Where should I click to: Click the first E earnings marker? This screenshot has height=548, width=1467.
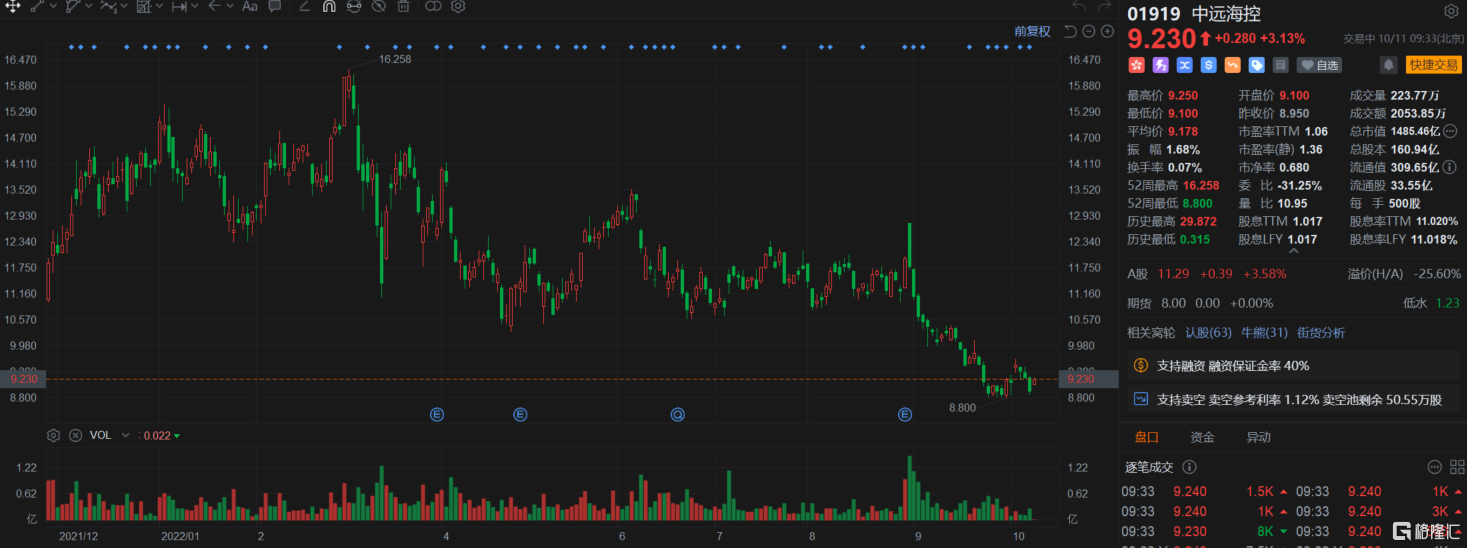point(437,414)
